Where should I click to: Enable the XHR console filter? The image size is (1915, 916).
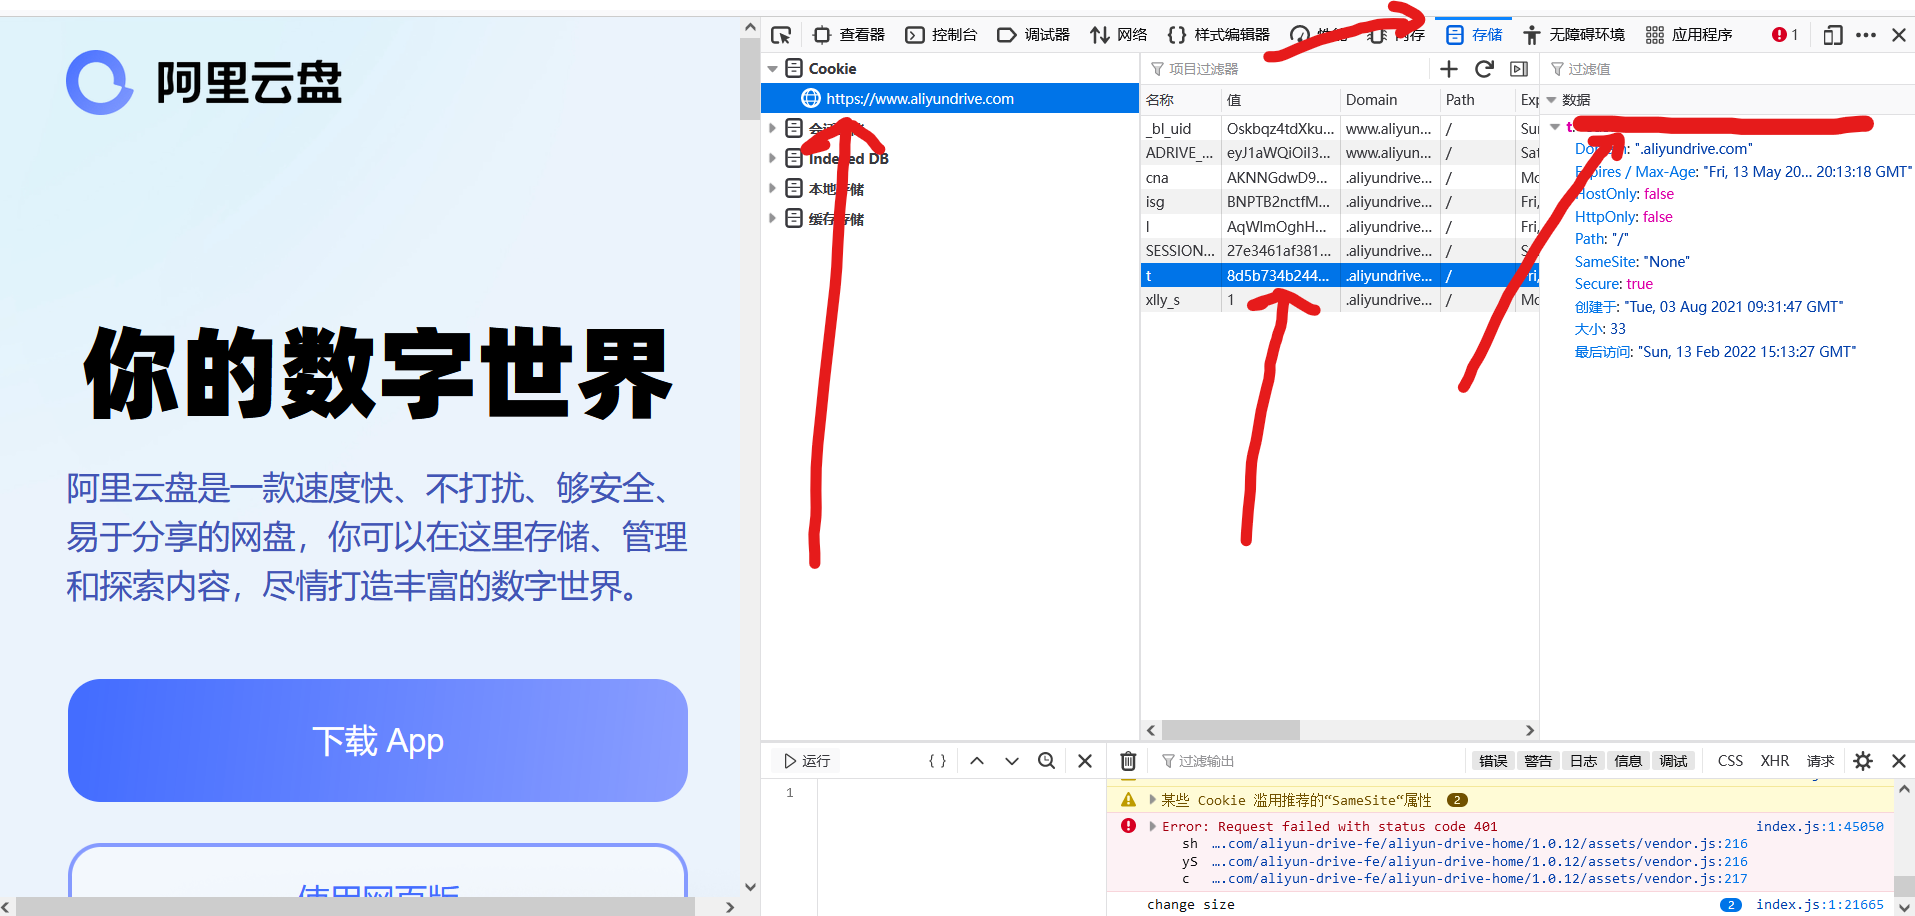pyautogui.click(x=1775, y=761)
